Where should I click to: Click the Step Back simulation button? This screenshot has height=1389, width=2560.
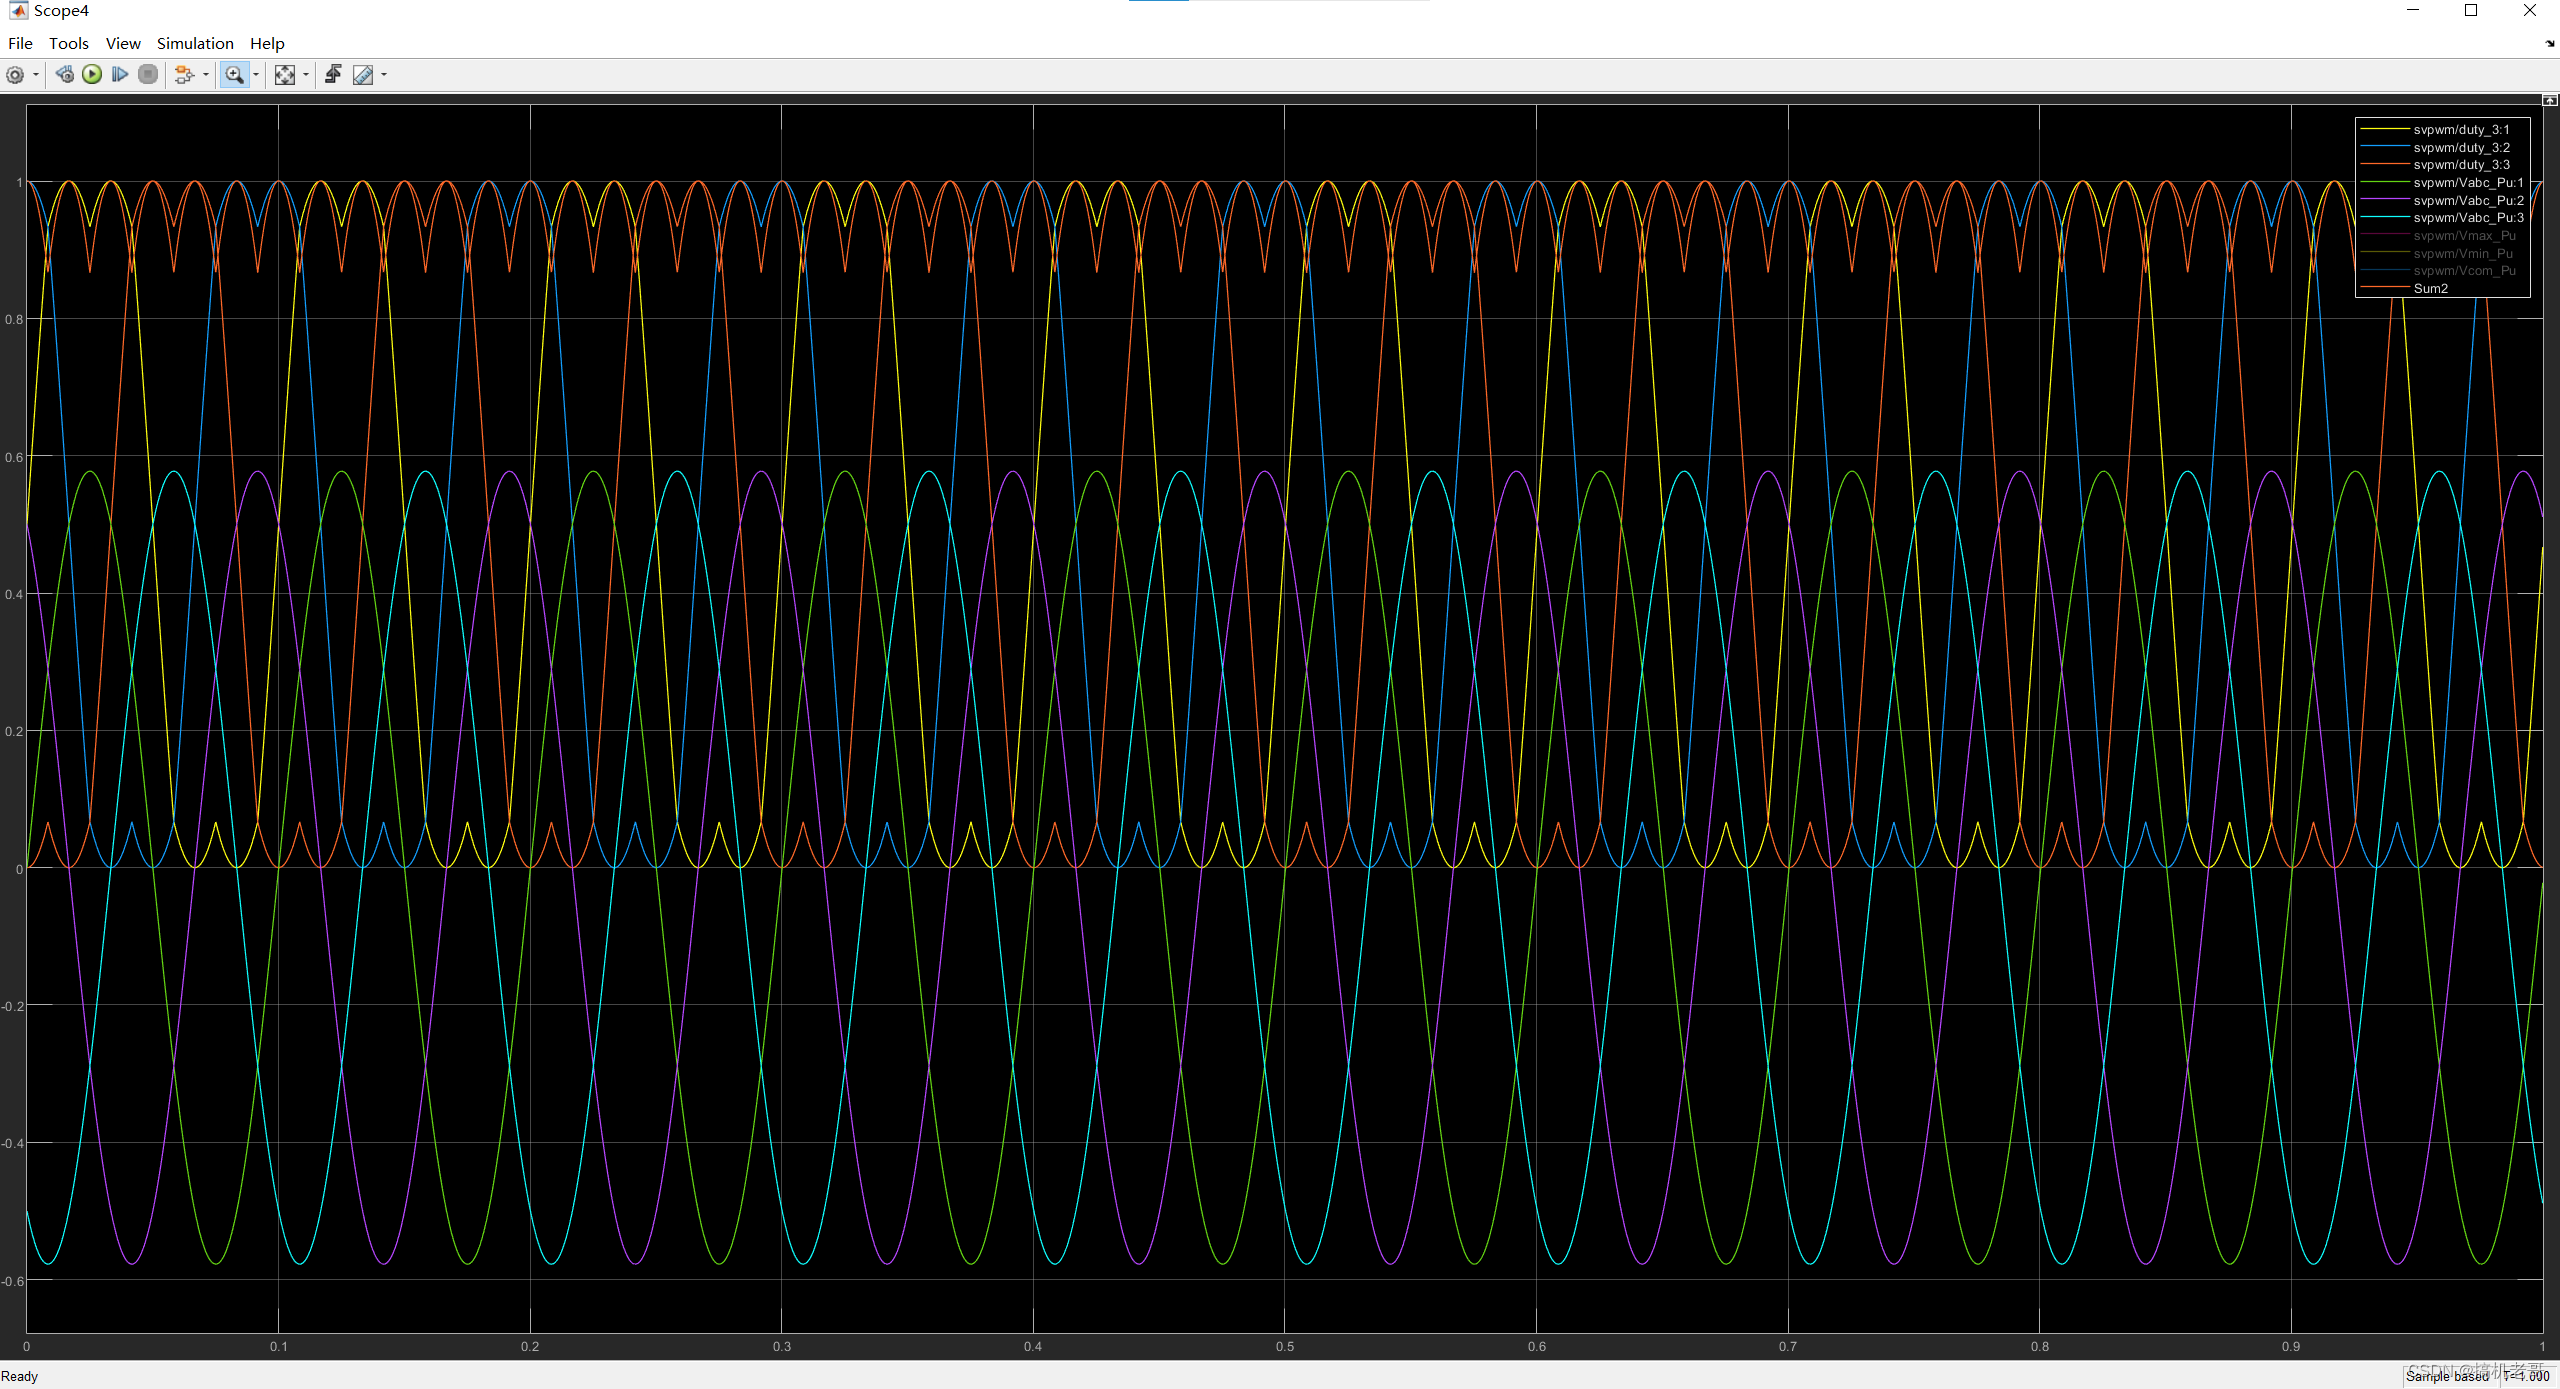(64, 75)
